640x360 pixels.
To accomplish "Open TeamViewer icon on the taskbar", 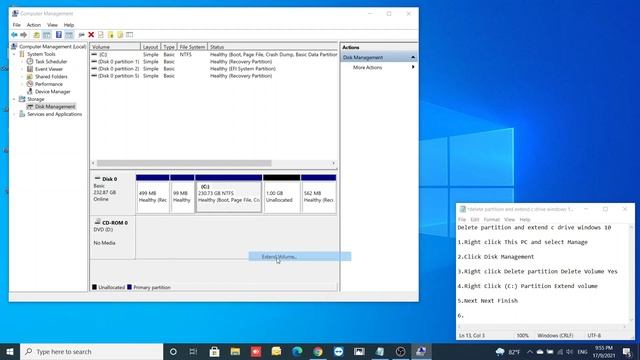I will (x=338, y=351).
